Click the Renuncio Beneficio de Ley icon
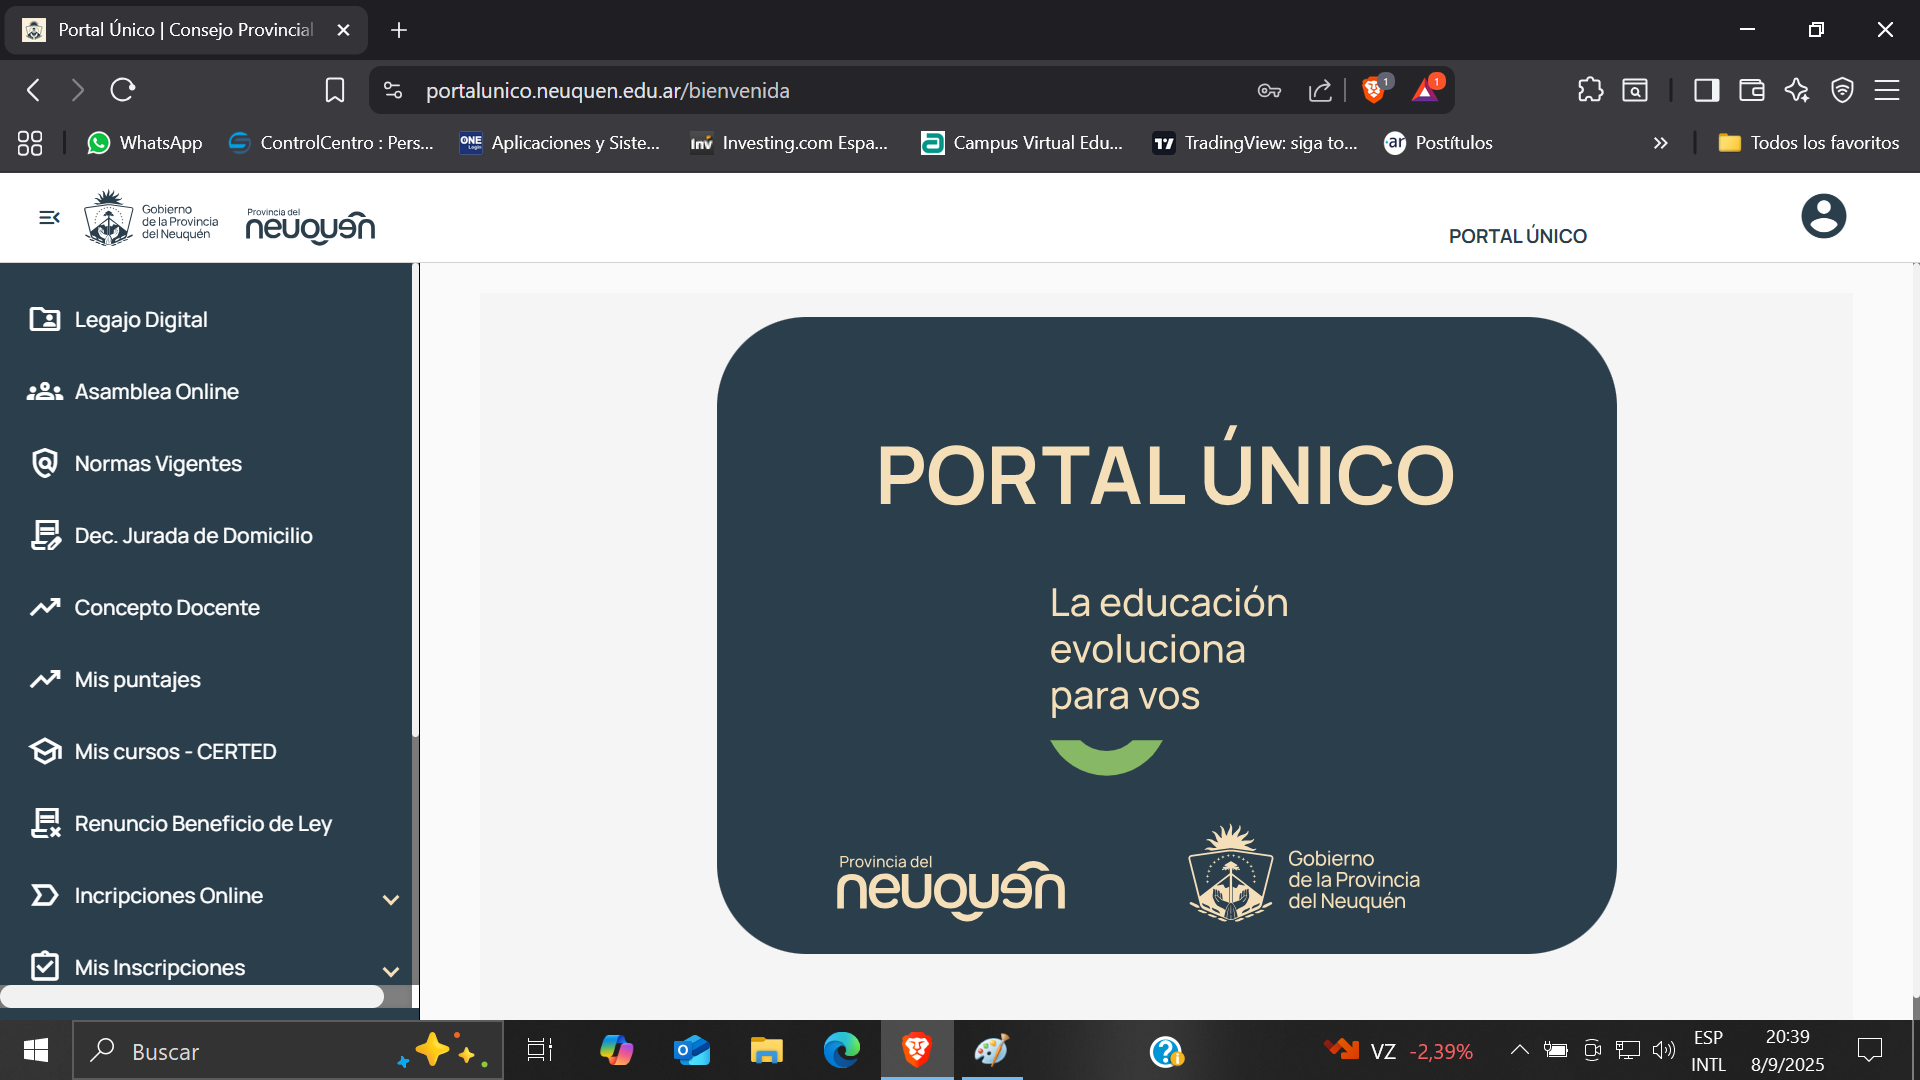Image resolution: width=1920 pixels, height=1080 pixels. coord(45,823)
